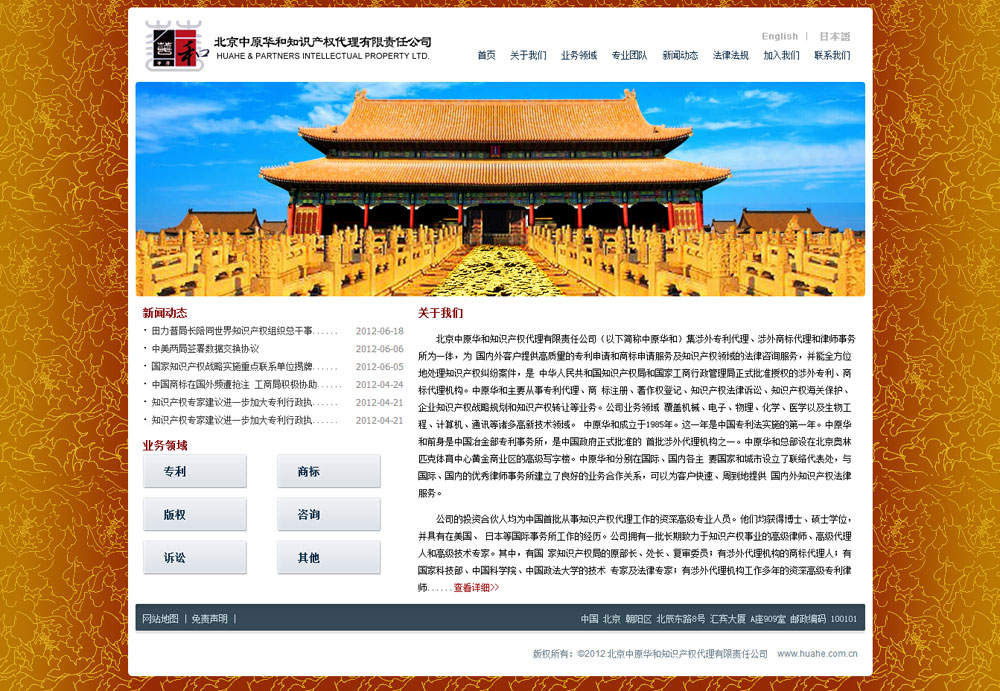The image size is (1000, 691).
Task: Open the 其他 (Other) service tile
Action: (x=328, y=557)
